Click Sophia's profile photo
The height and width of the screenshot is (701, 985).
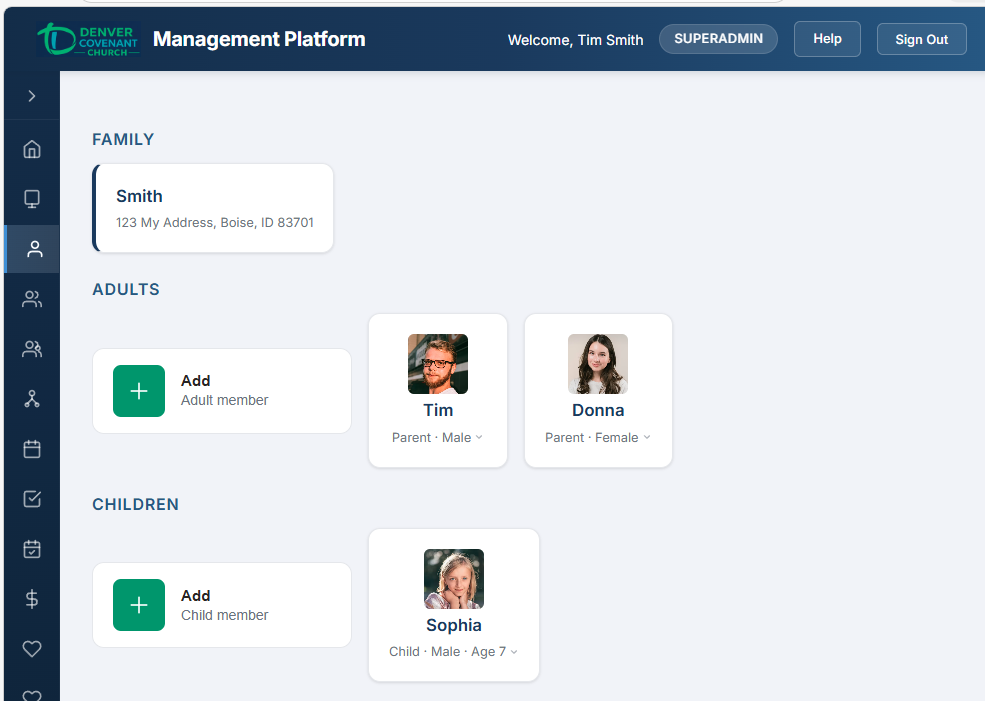tap(454, 579)
